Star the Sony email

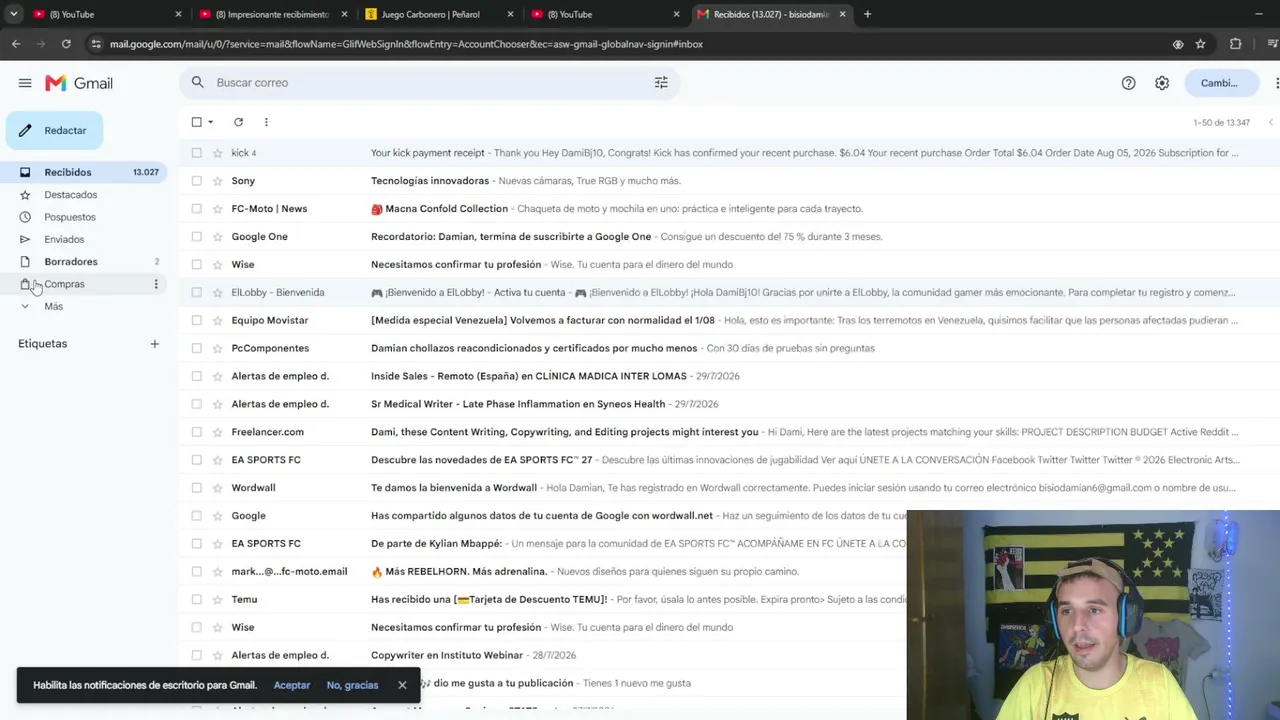(217, 181)
